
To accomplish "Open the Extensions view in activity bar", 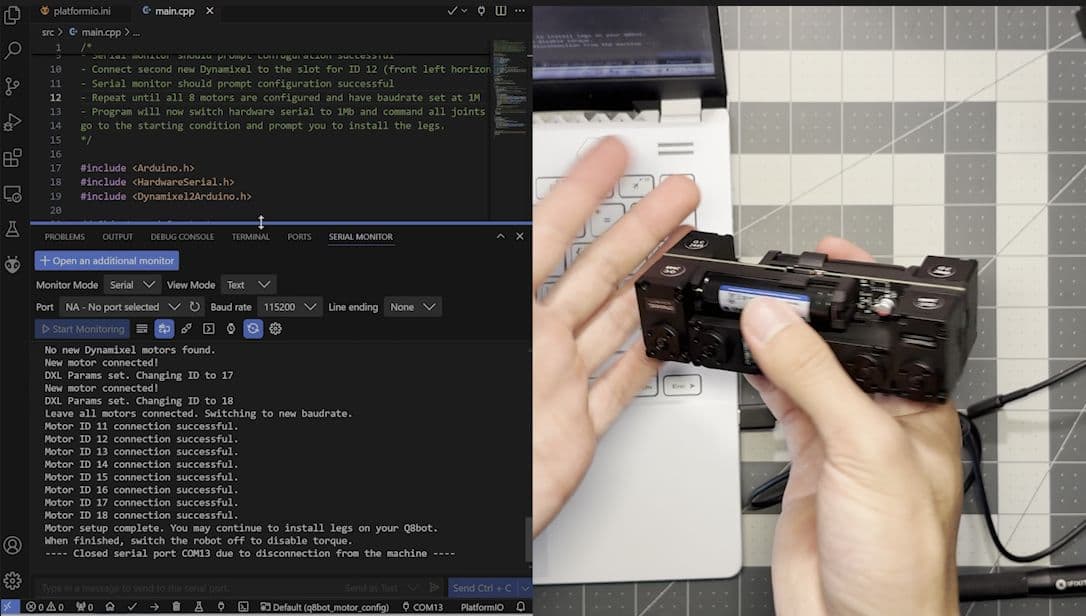I will [x=12, y=158].
